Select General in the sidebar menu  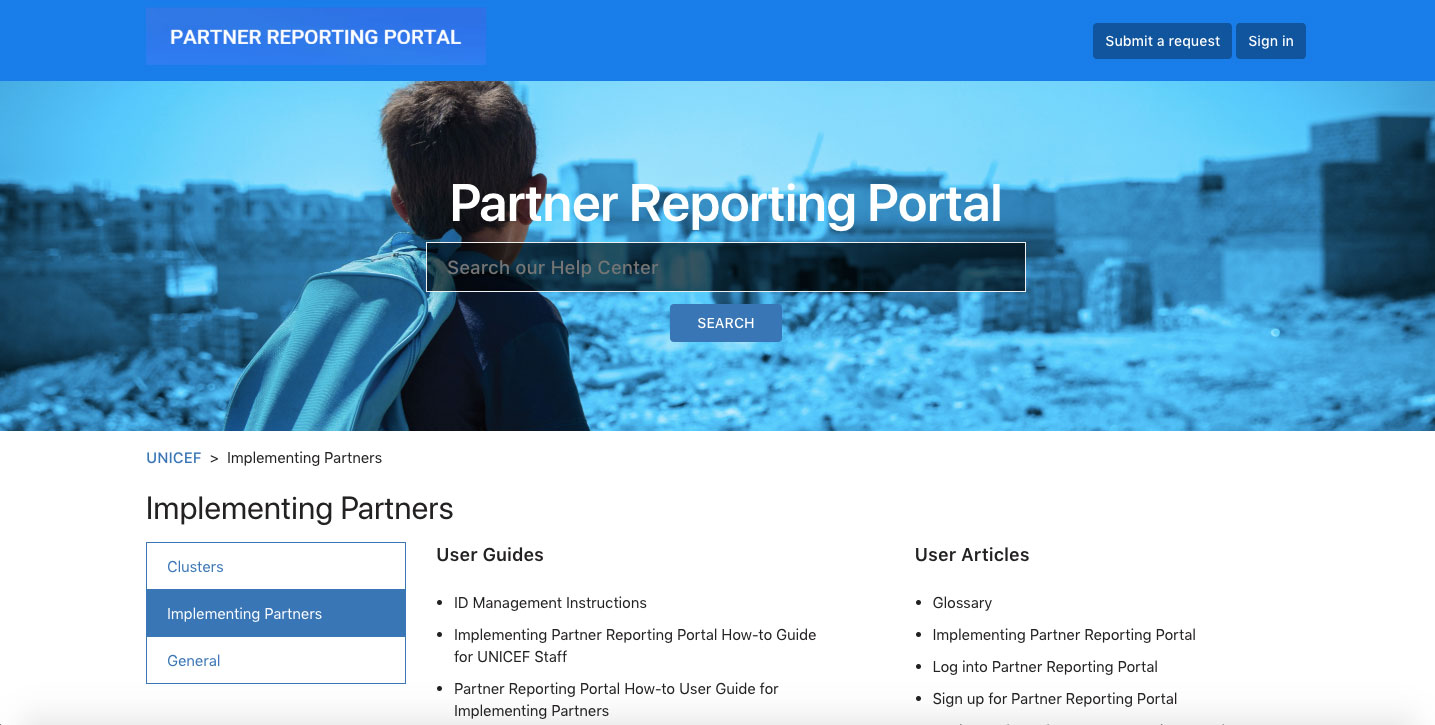point(276,661)
